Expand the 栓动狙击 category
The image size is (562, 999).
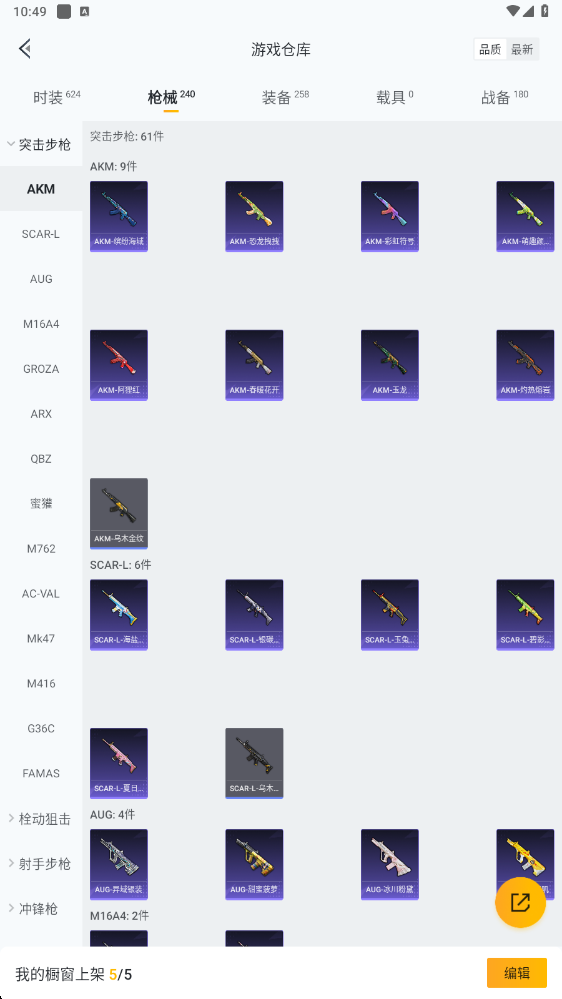(x=40, y=819)
